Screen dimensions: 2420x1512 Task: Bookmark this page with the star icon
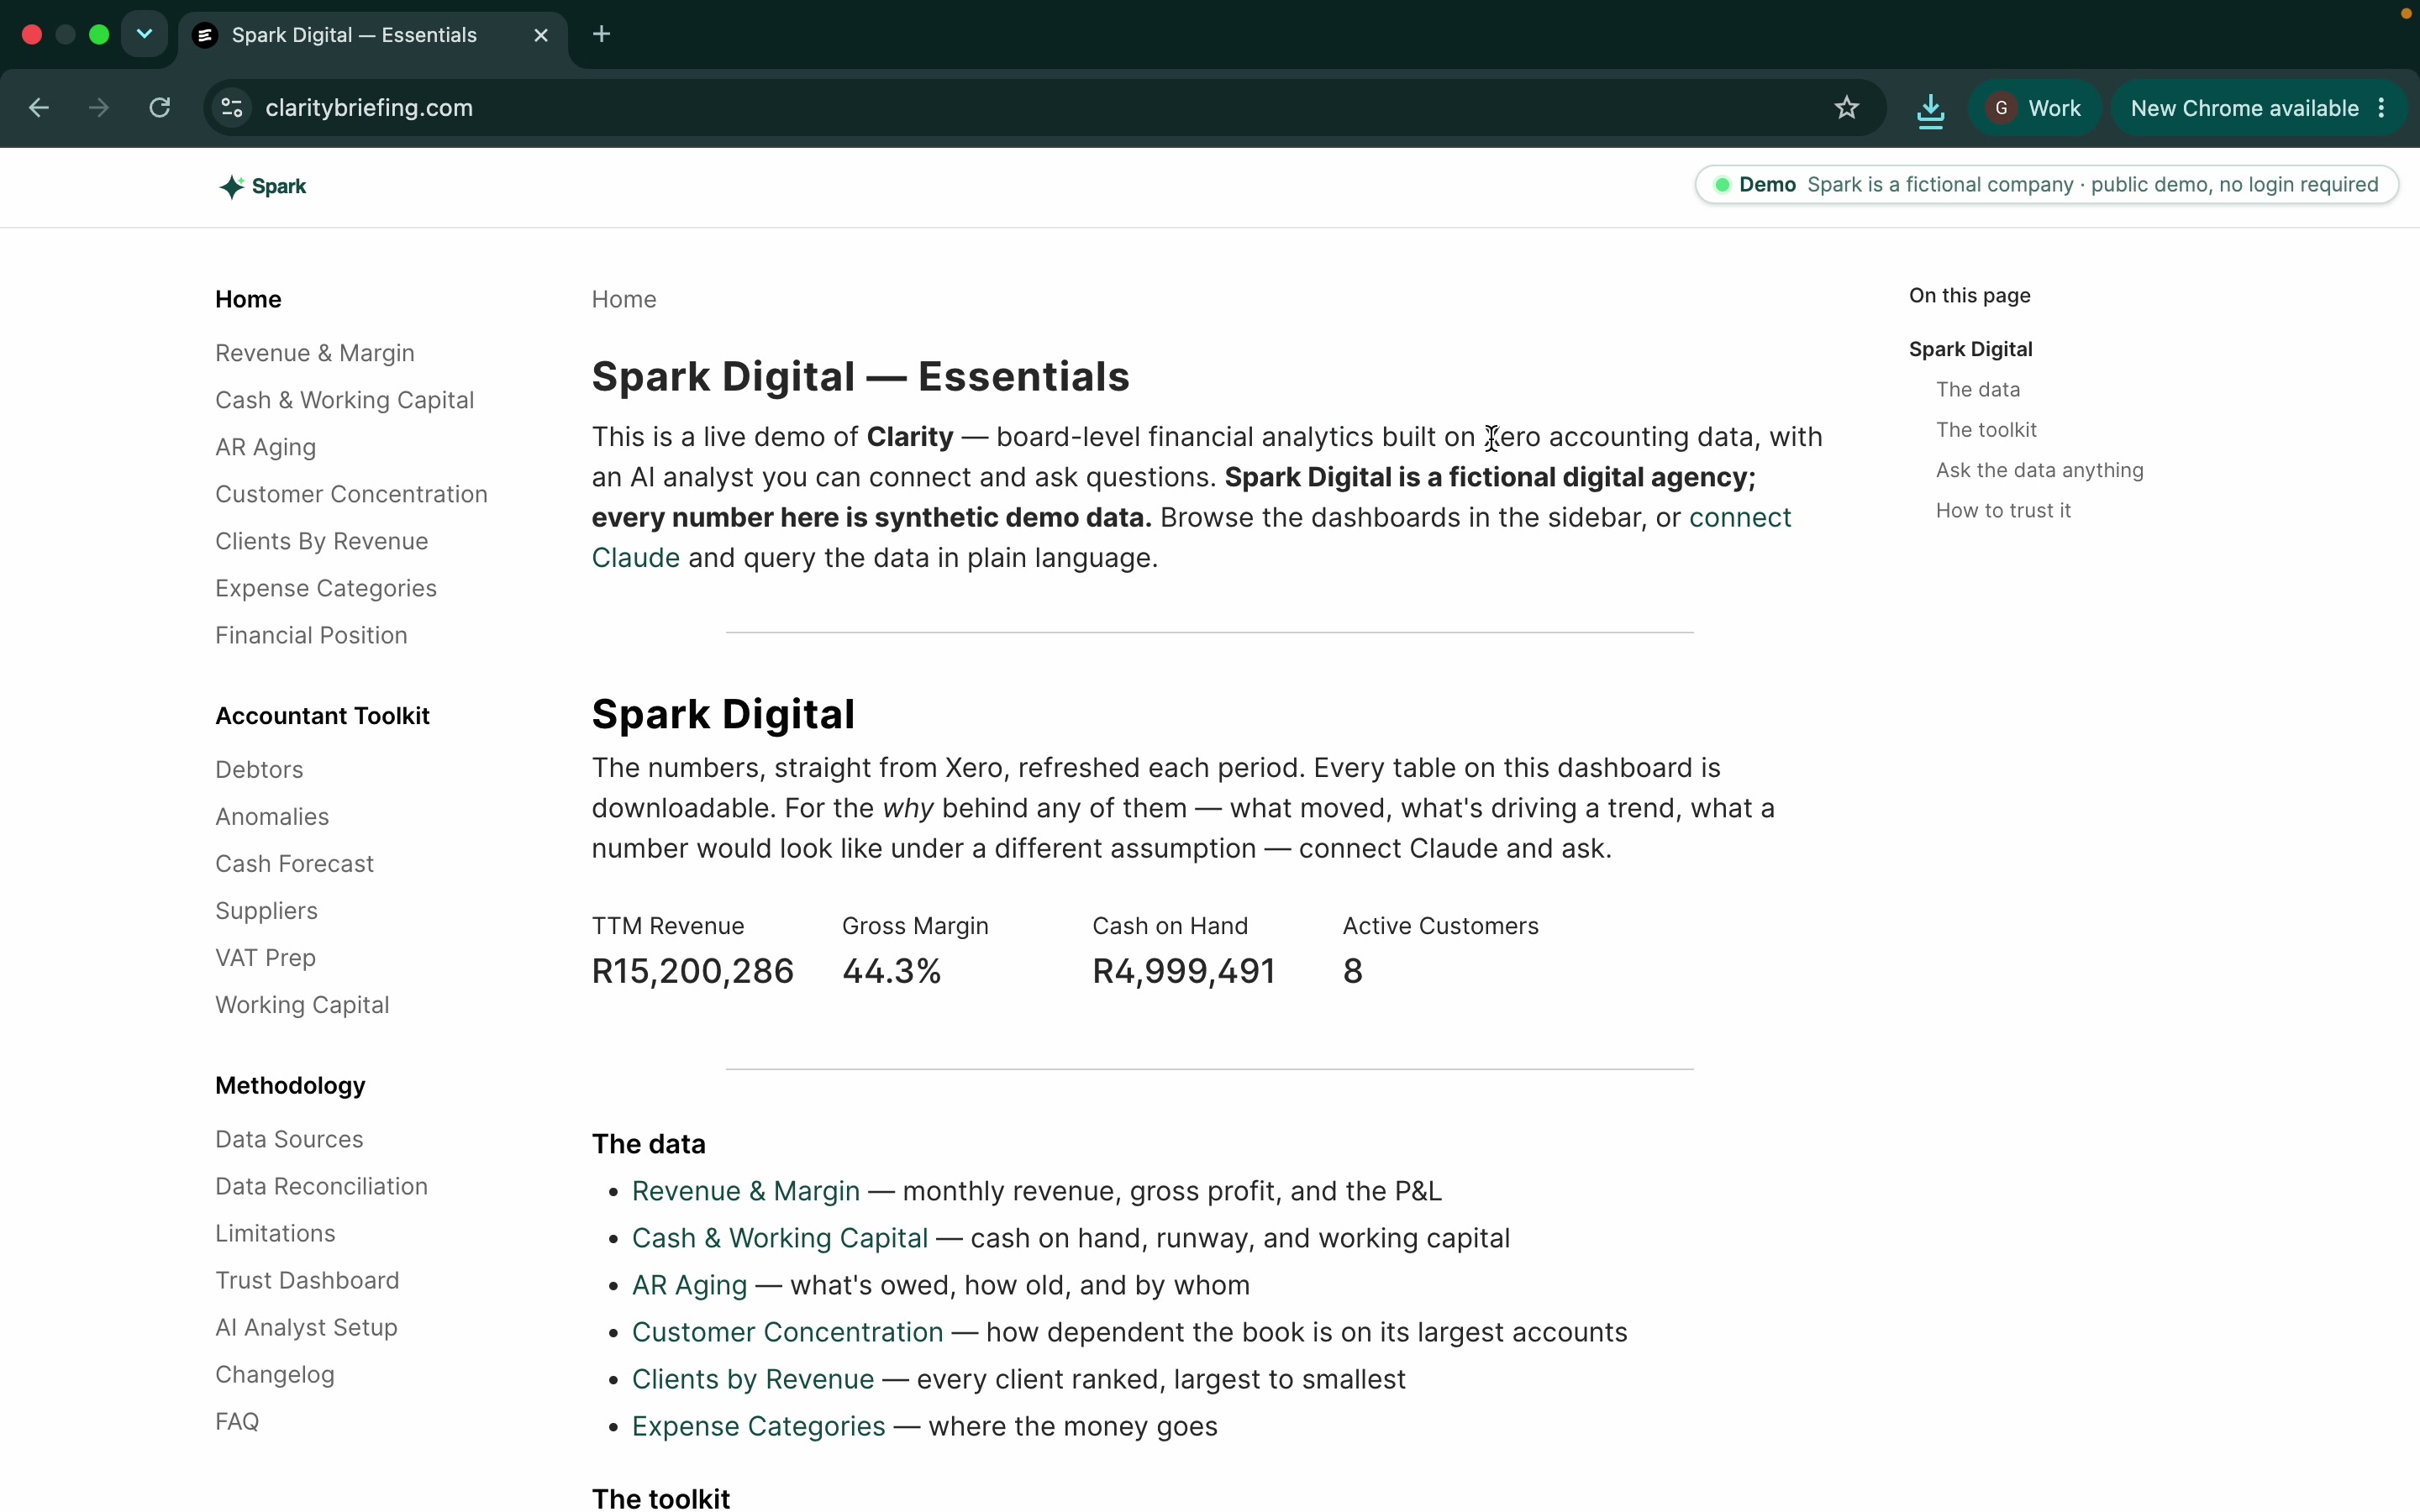click(x=1846, y=108)
